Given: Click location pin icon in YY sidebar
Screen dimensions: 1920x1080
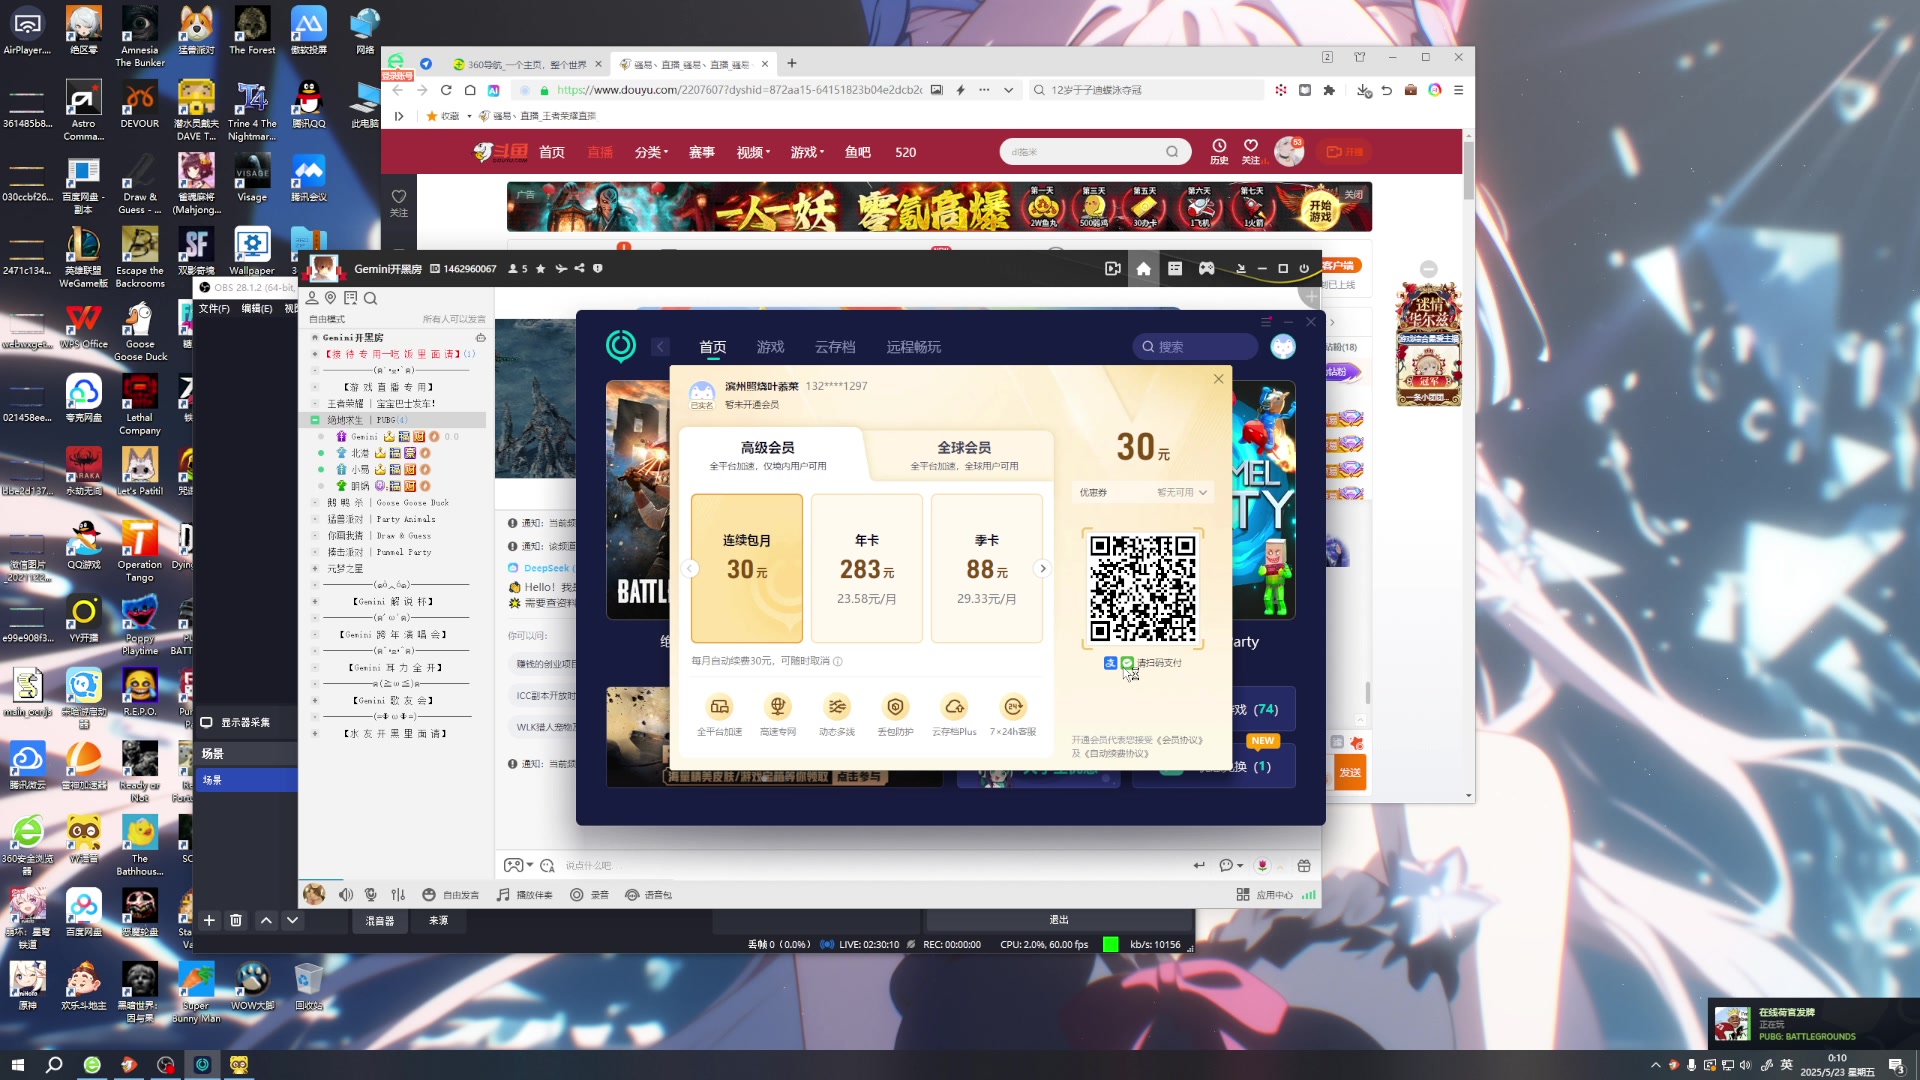Looking at the screenshot, I should pos(330,298).
